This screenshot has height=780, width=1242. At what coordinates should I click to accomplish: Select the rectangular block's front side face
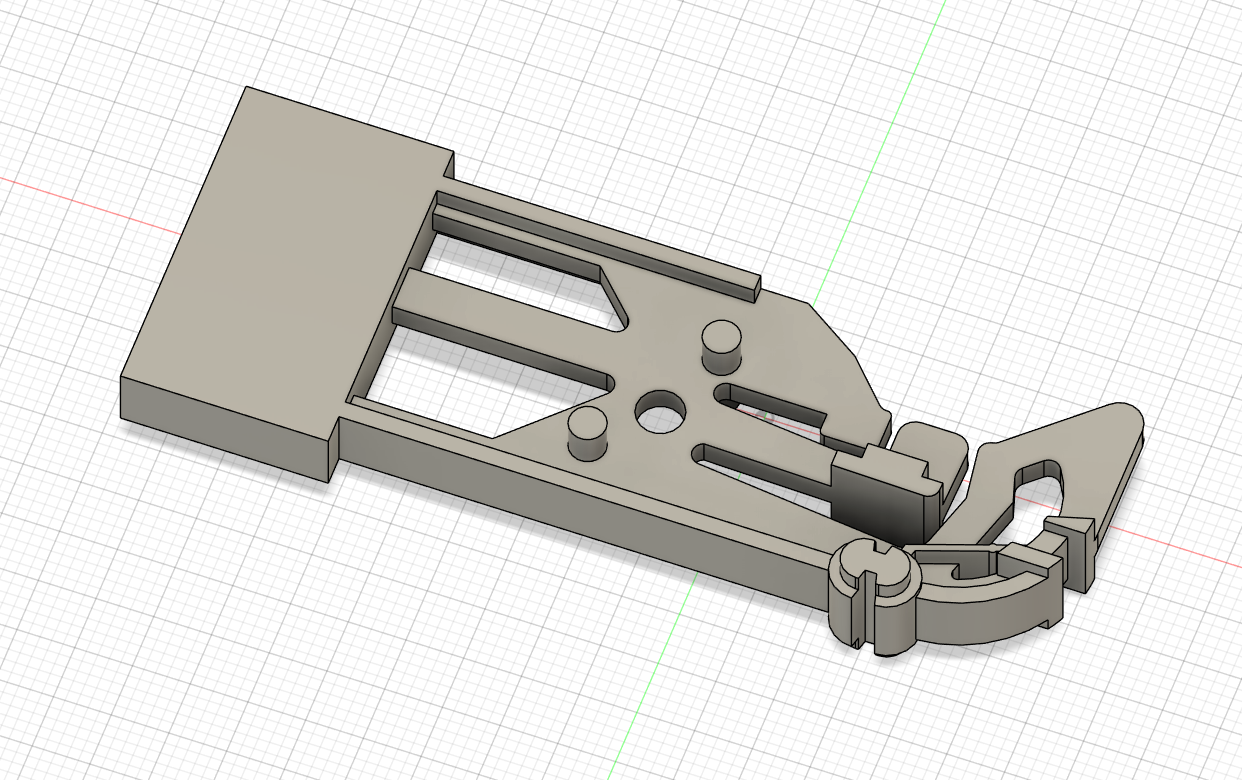226,428
